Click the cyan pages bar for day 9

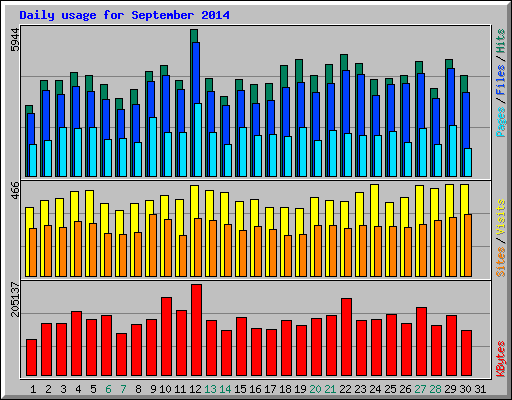[x=153, y=147]
